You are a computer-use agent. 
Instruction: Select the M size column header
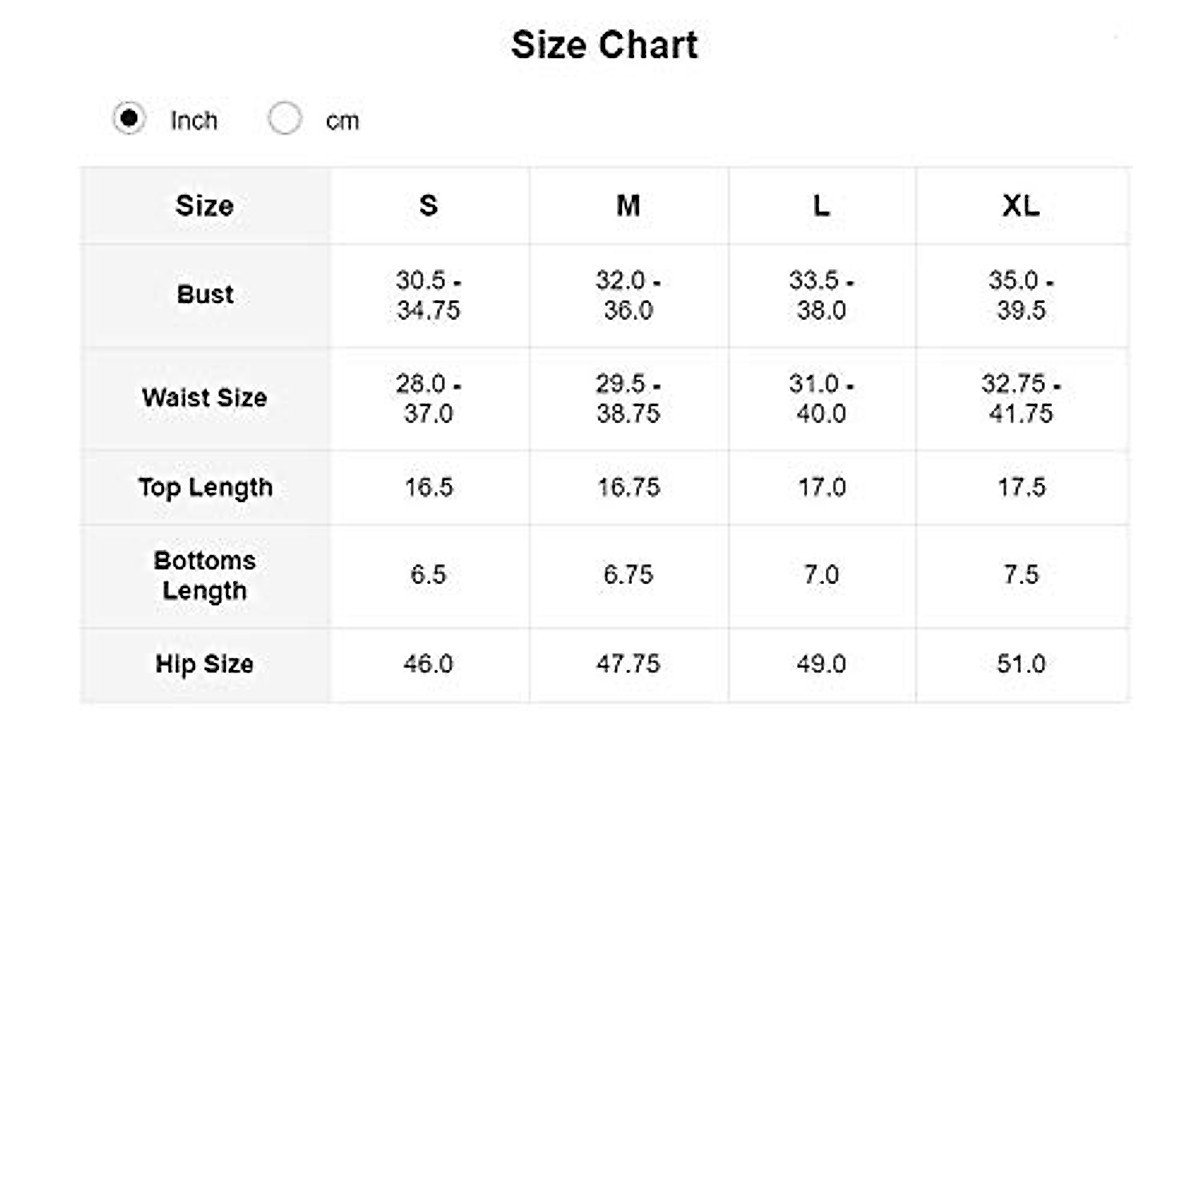coord(628,206)
